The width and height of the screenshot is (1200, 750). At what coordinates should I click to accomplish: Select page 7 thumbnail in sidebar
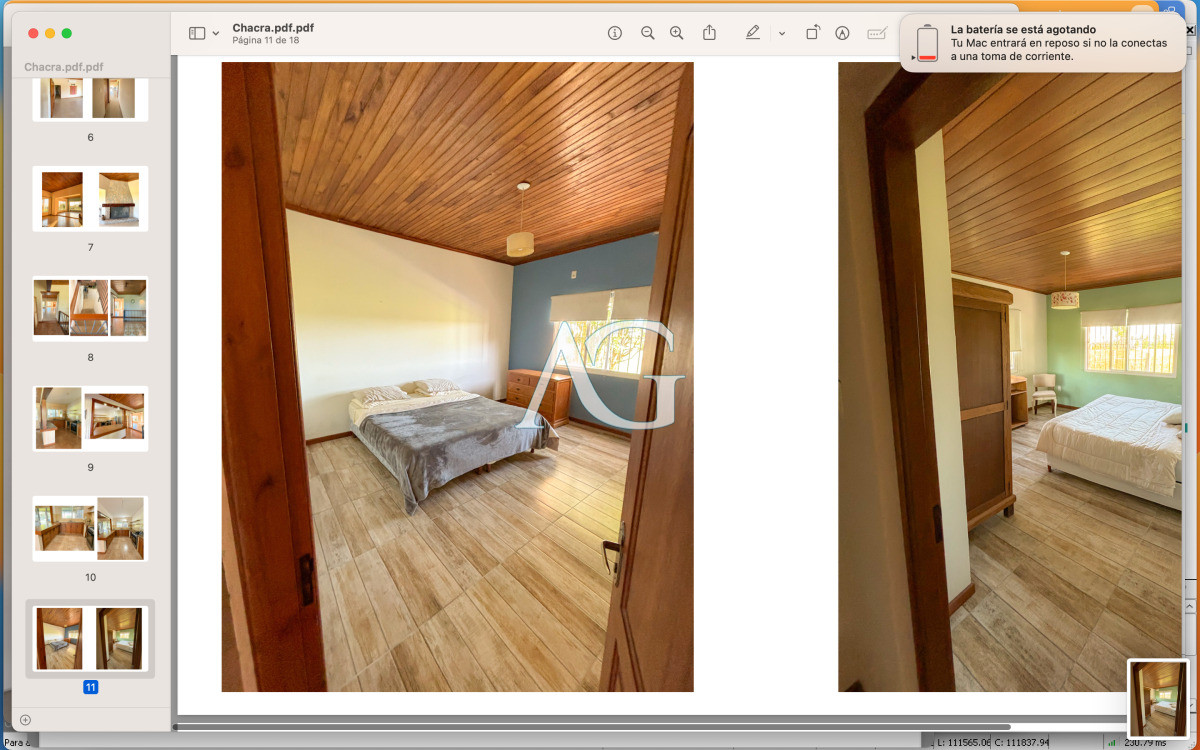90,199
